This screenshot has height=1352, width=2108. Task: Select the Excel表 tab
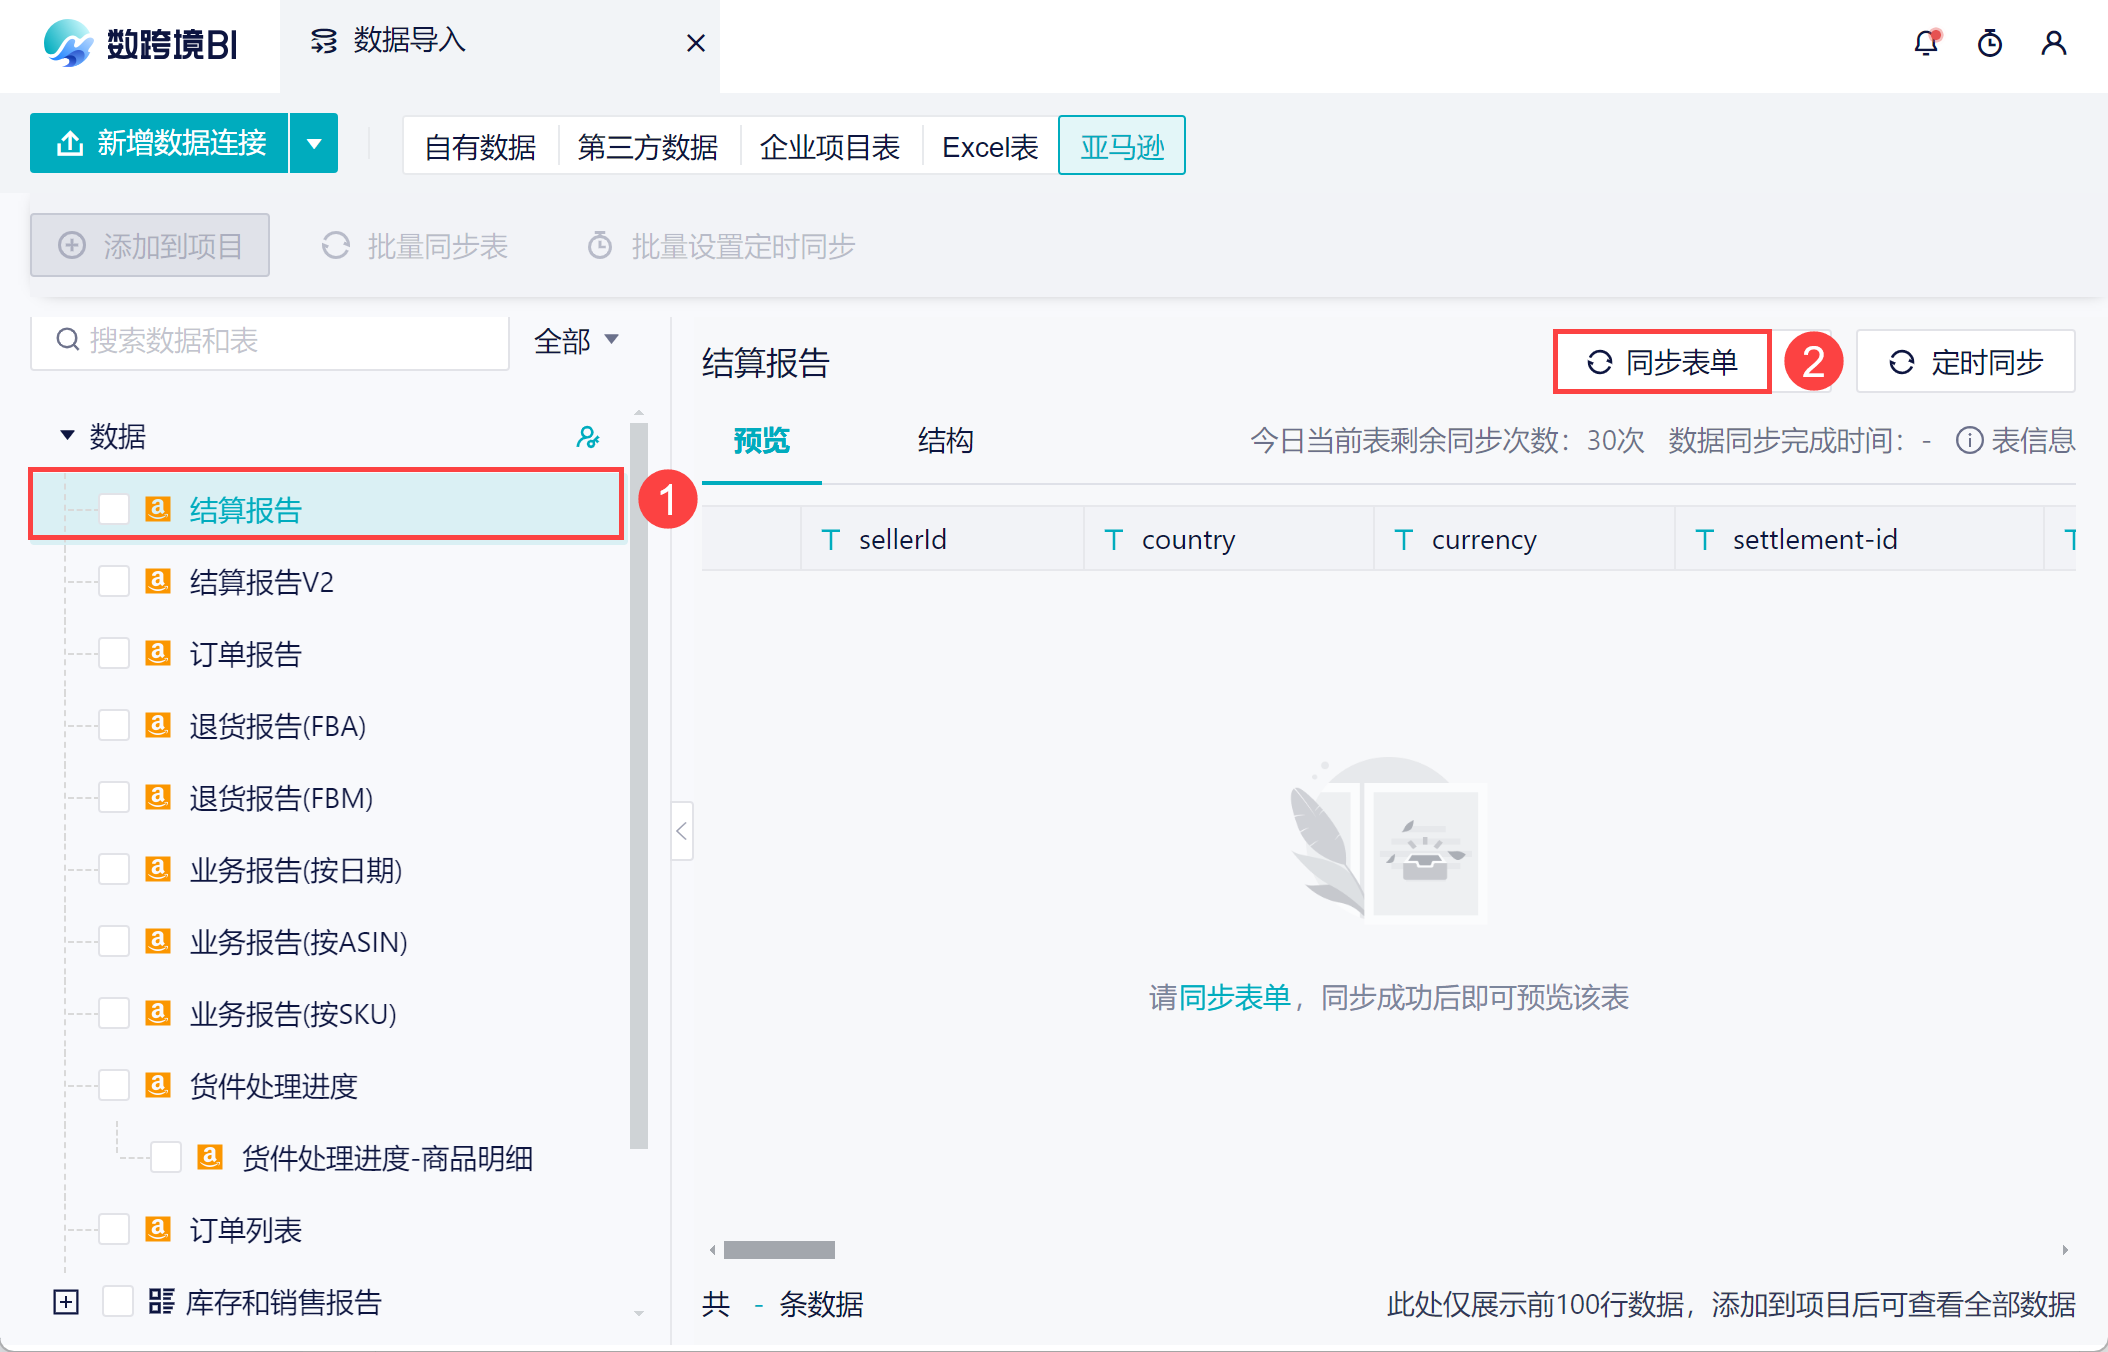pos(990,147)
